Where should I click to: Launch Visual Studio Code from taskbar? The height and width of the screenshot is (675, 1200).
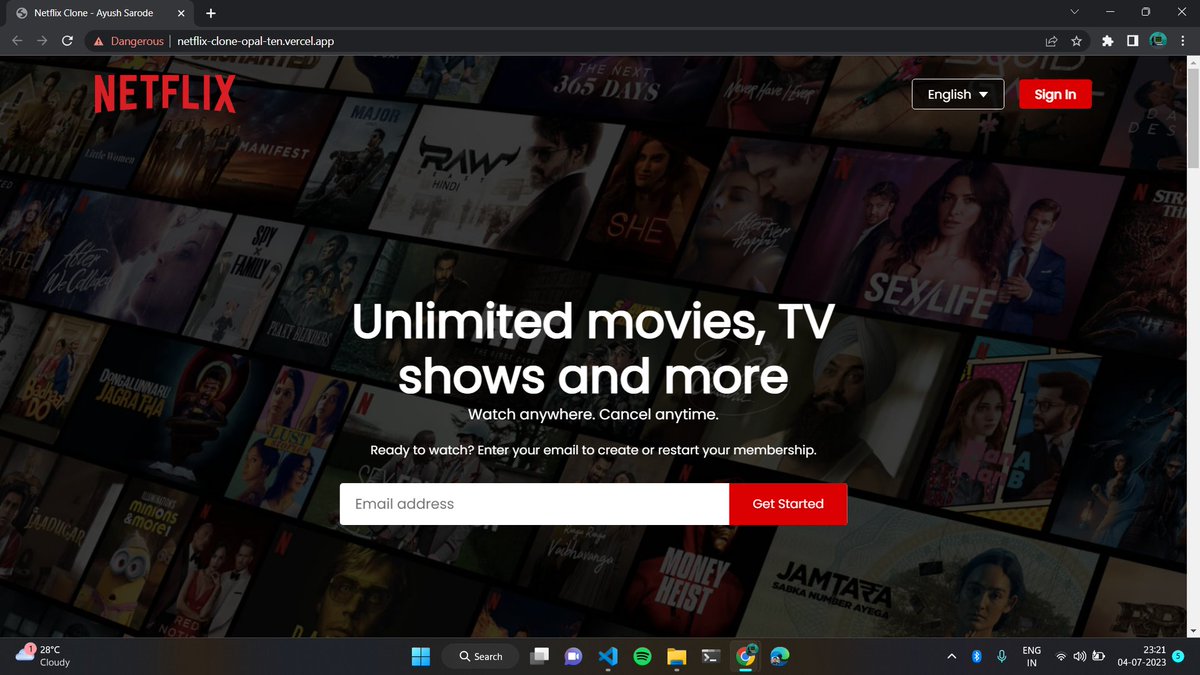click(x=608, y=656)
